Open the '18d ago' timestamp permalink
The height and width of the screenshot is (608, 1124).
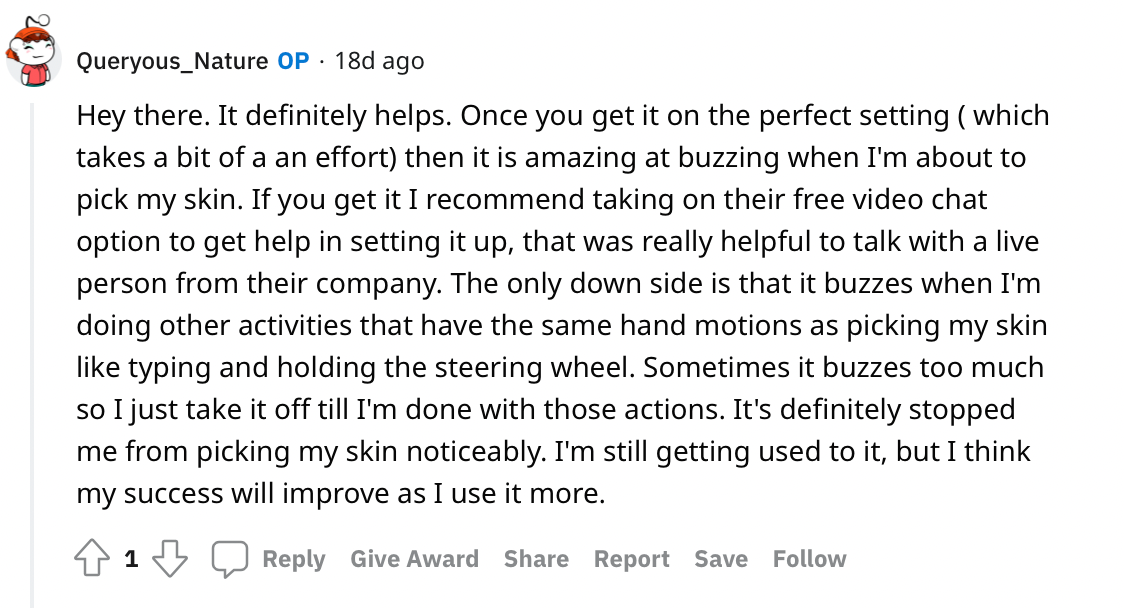coord(379,61)
